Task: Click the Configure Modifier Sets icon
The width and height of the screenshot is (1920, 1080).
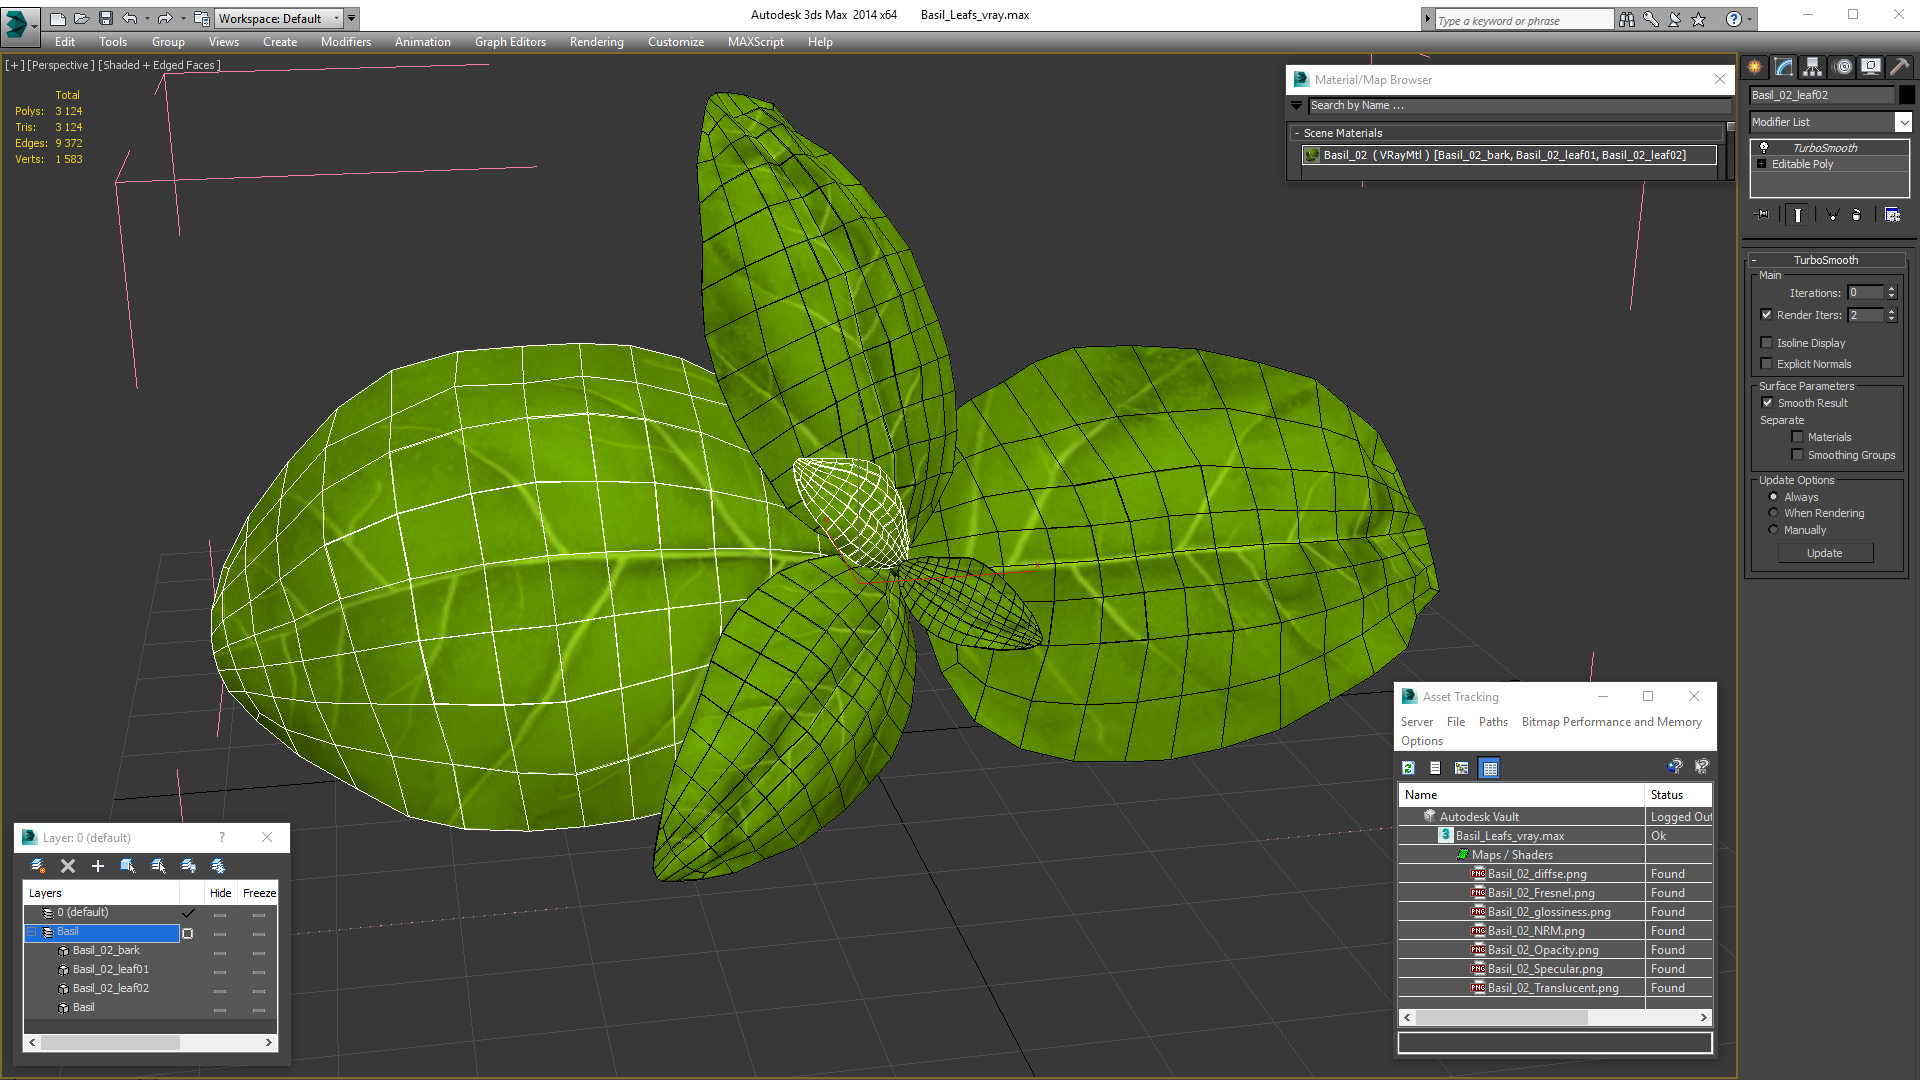Action: (1892, 215)
